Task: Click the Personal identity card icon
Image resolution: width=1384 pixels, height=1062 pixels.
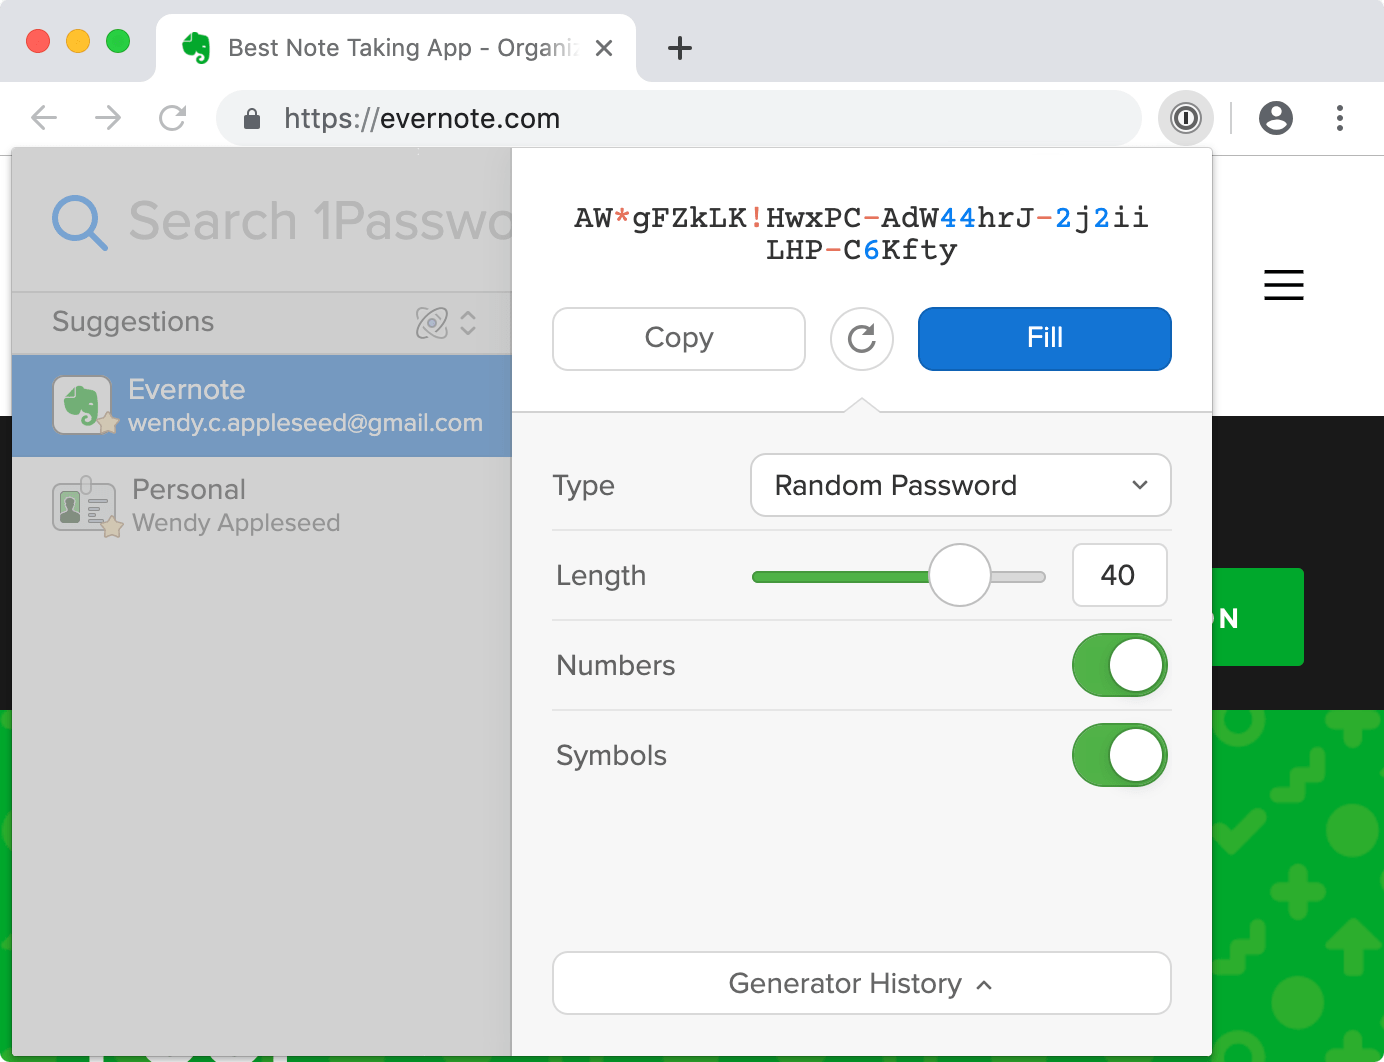Action: point(86,506)
